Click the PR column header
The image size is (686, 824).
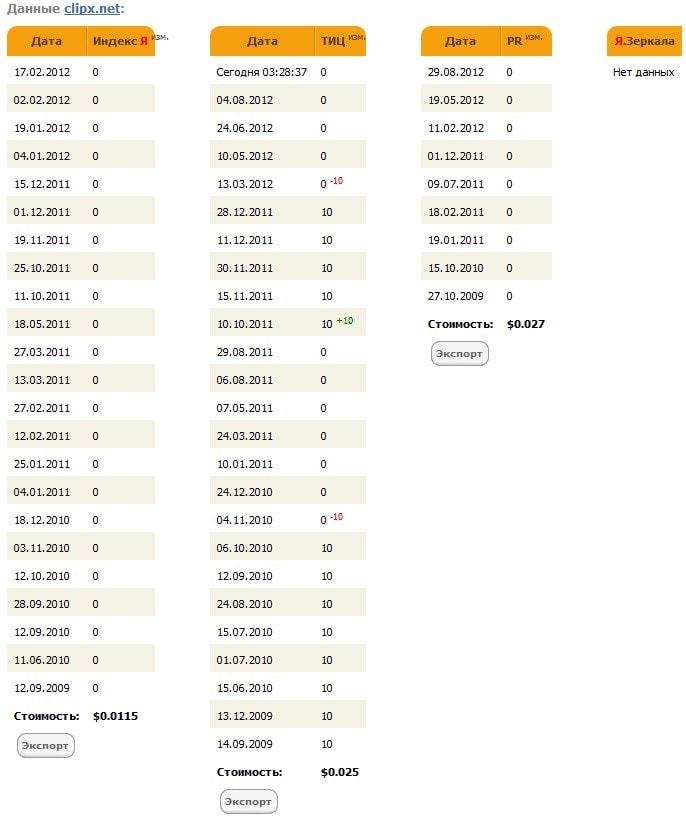click(515, 41)
